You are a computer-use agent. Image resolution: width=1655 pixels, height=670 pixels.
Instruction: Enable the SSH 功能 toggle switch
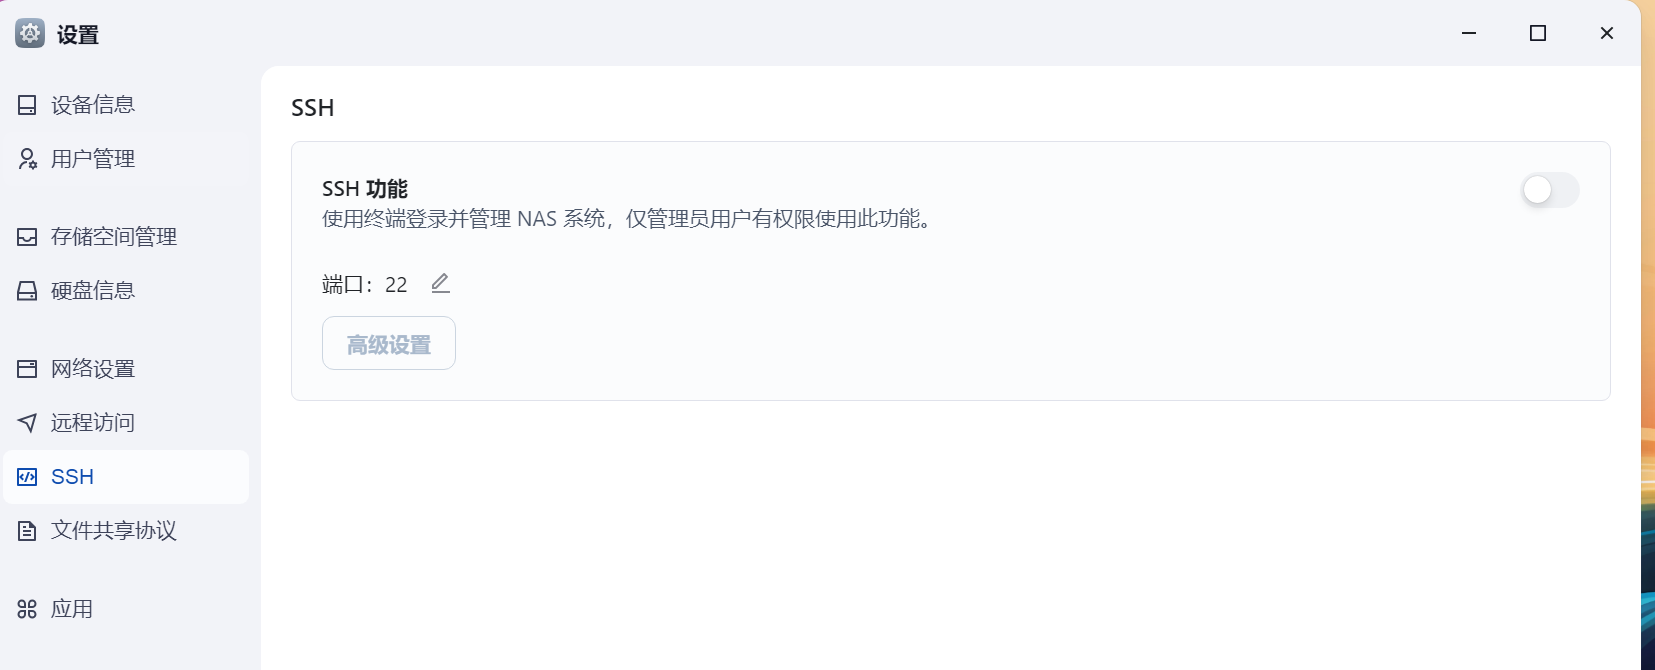tap(1550, 190)
